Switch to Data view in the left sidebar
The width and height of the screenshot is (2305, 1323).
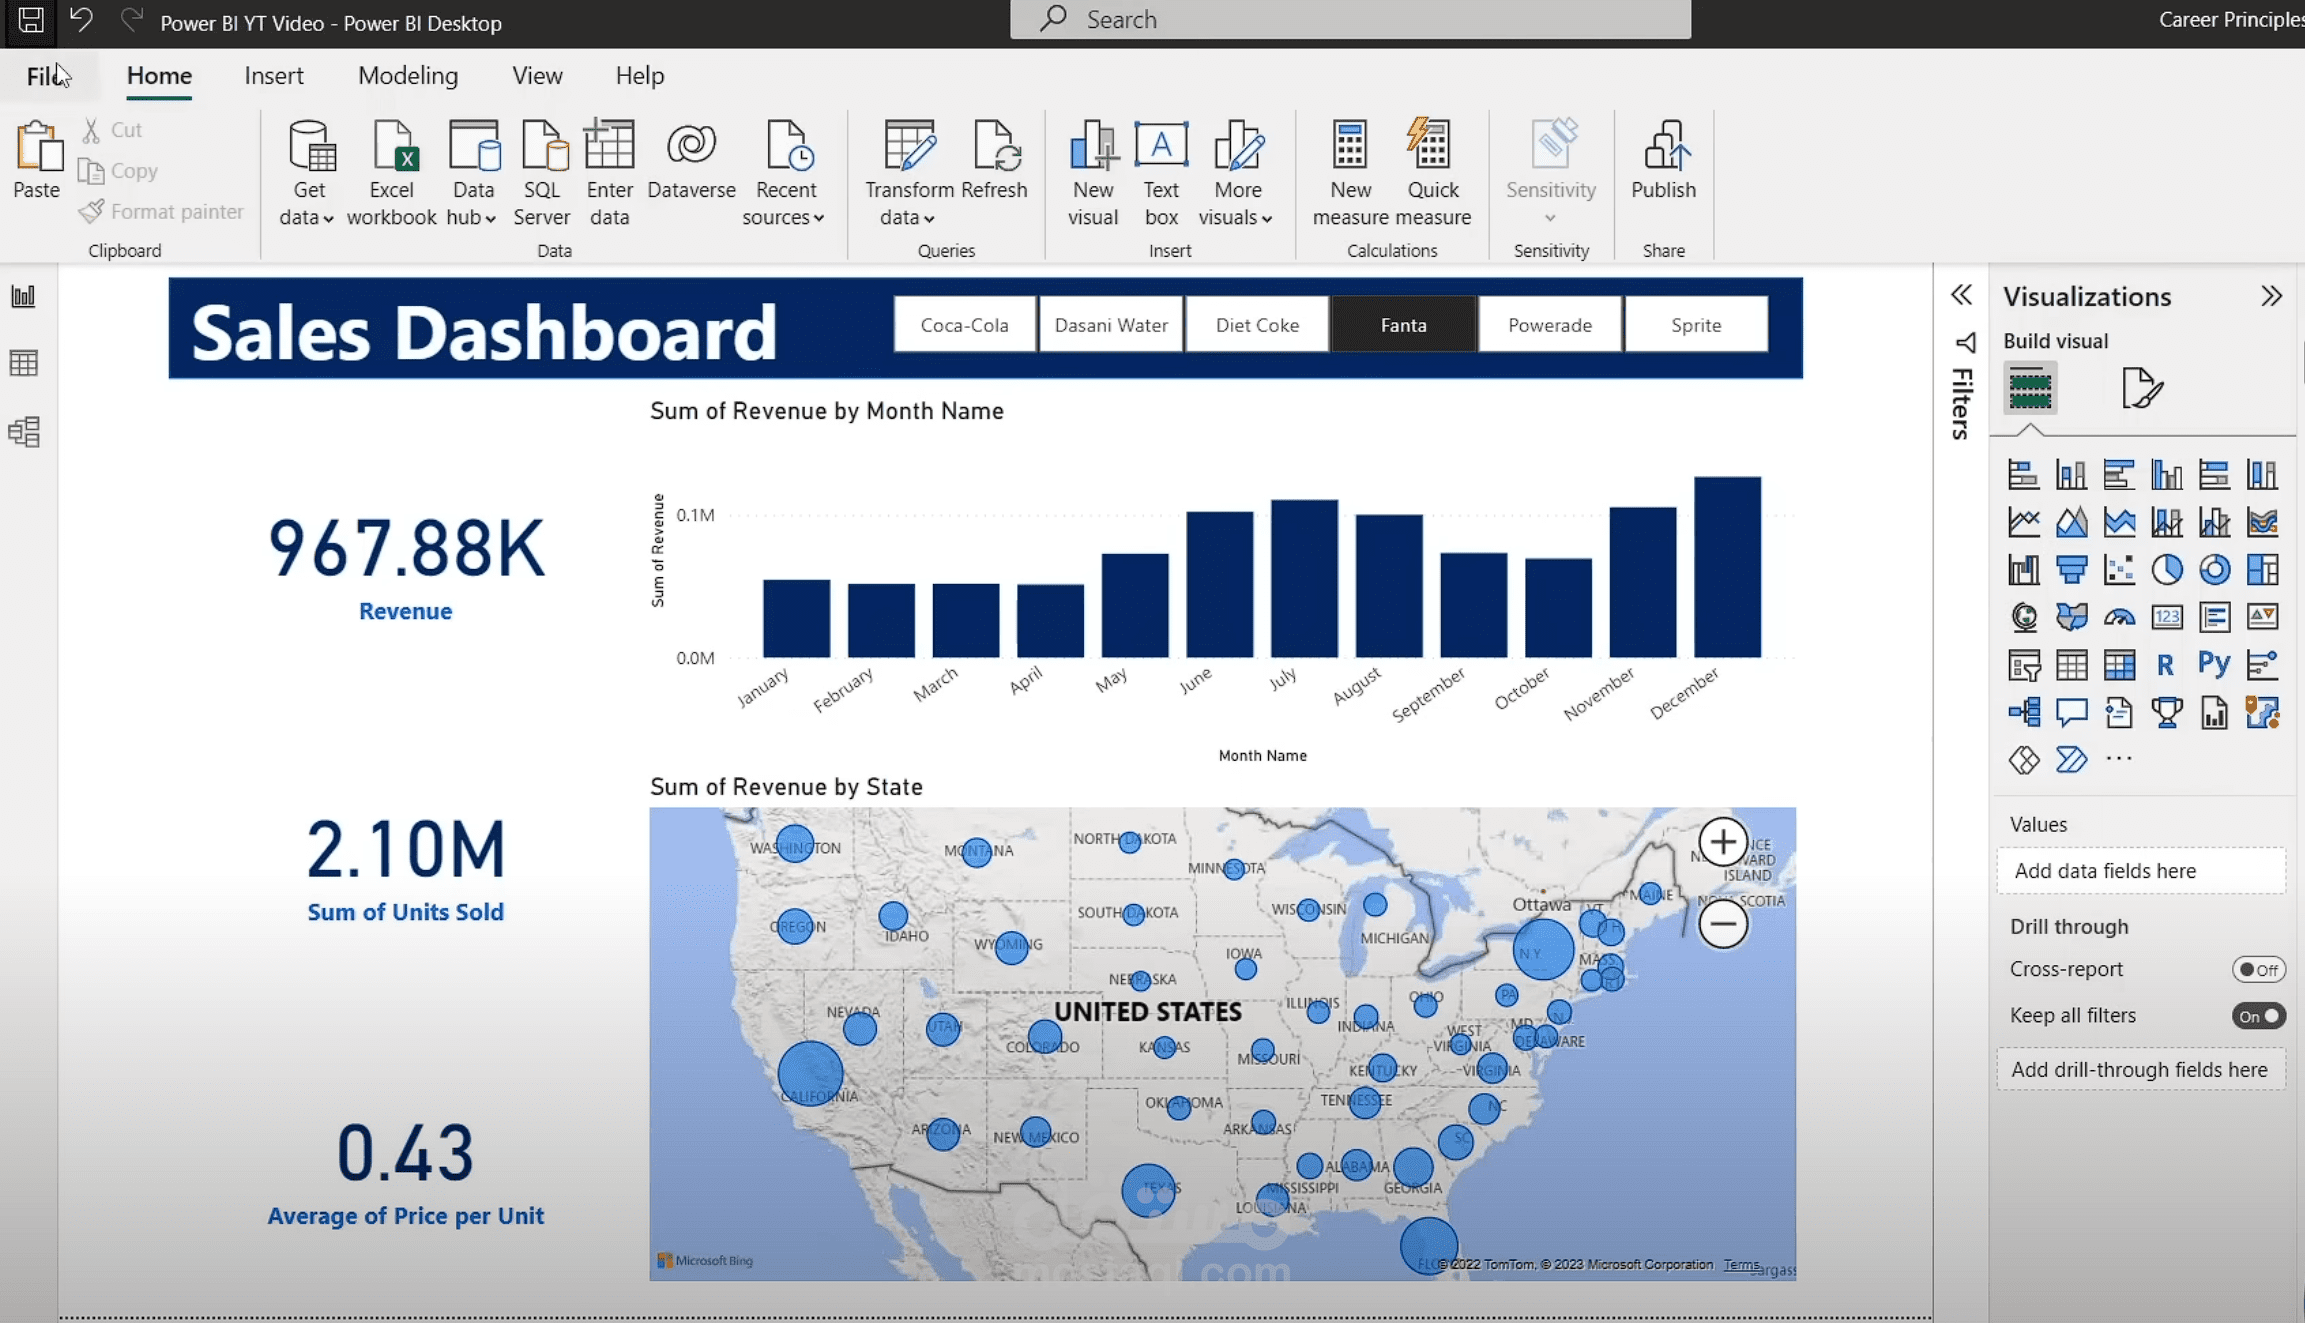24,363
